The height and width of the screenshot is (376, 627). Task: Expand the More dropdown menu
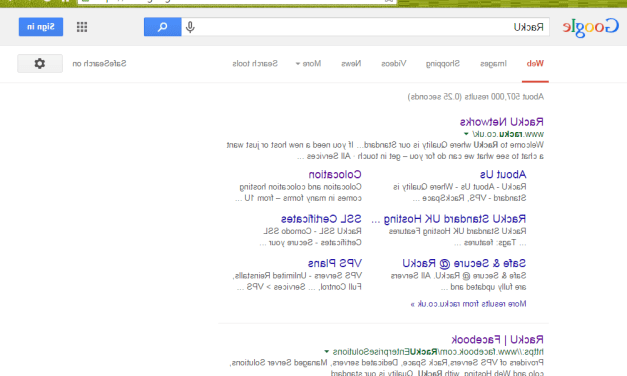point(308,64)
